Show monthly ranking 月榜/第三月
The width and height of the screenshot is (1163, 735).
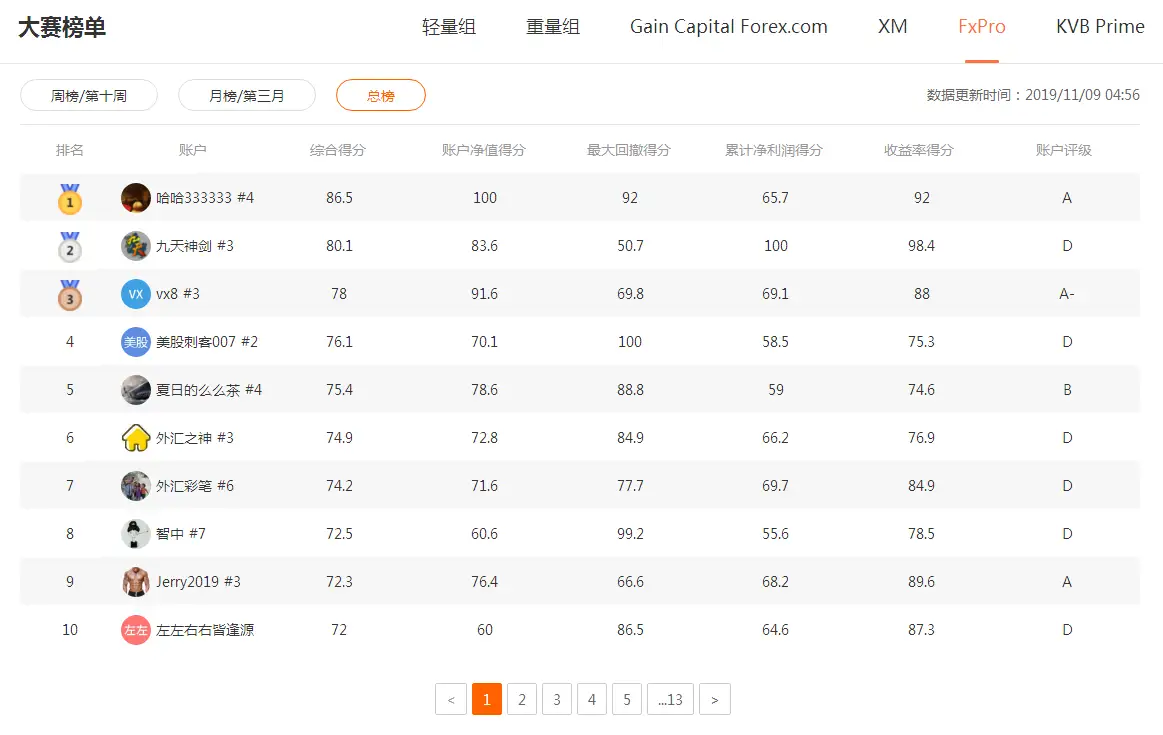[247, 96]
